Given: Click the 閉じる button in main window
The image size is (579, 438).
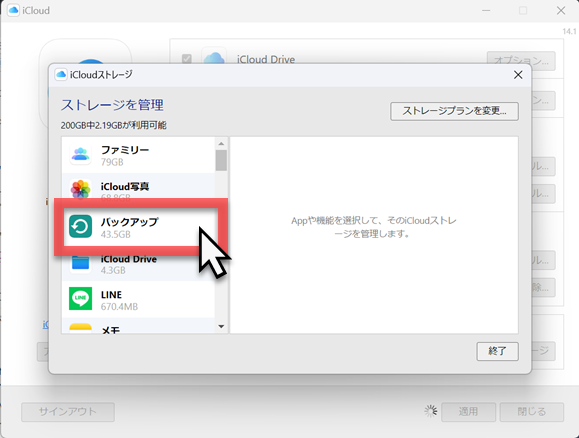Looking at the screenshot, I should click(532, 412).
